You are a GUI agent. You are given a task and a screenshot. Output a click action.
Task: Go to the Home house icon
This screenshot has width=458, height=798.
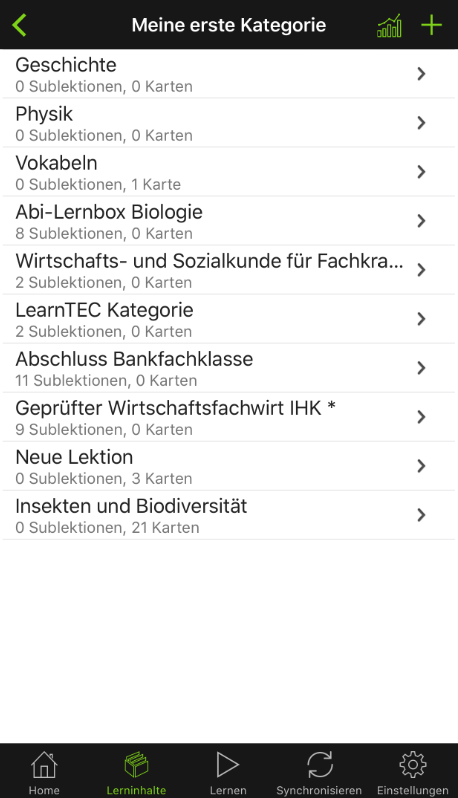pos(44,764)
